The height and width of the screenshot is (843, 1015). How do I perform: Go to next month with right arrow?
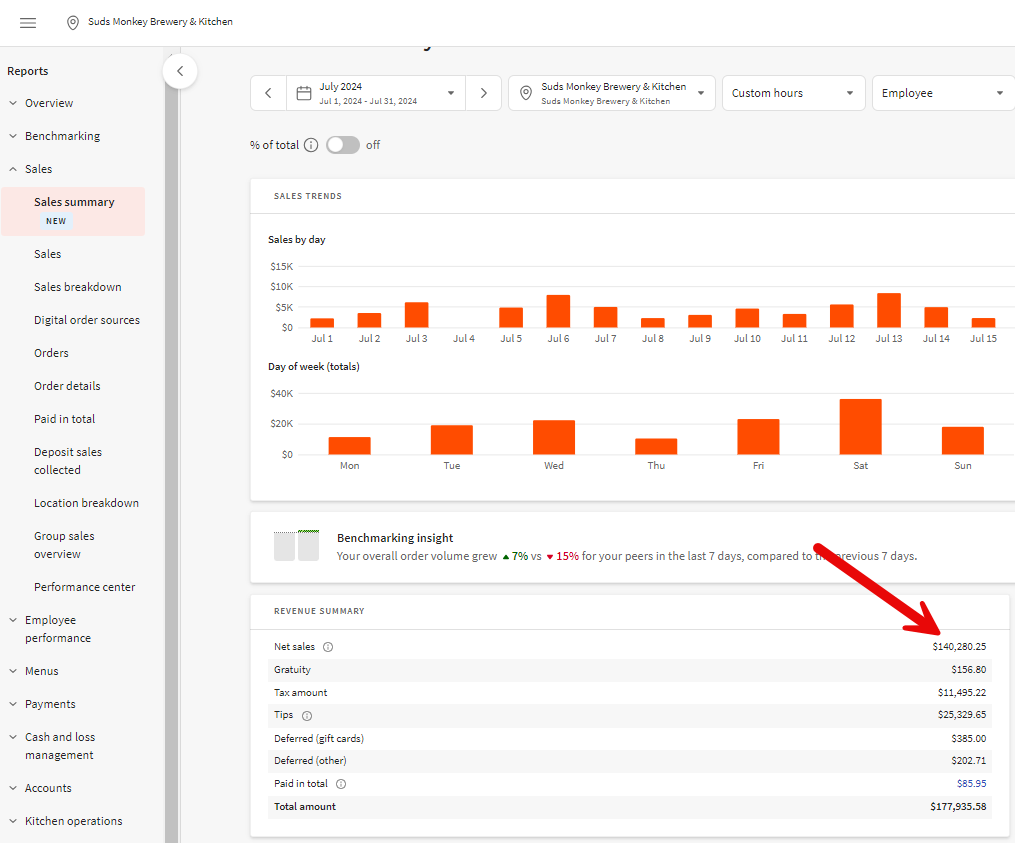click(484, 93)
